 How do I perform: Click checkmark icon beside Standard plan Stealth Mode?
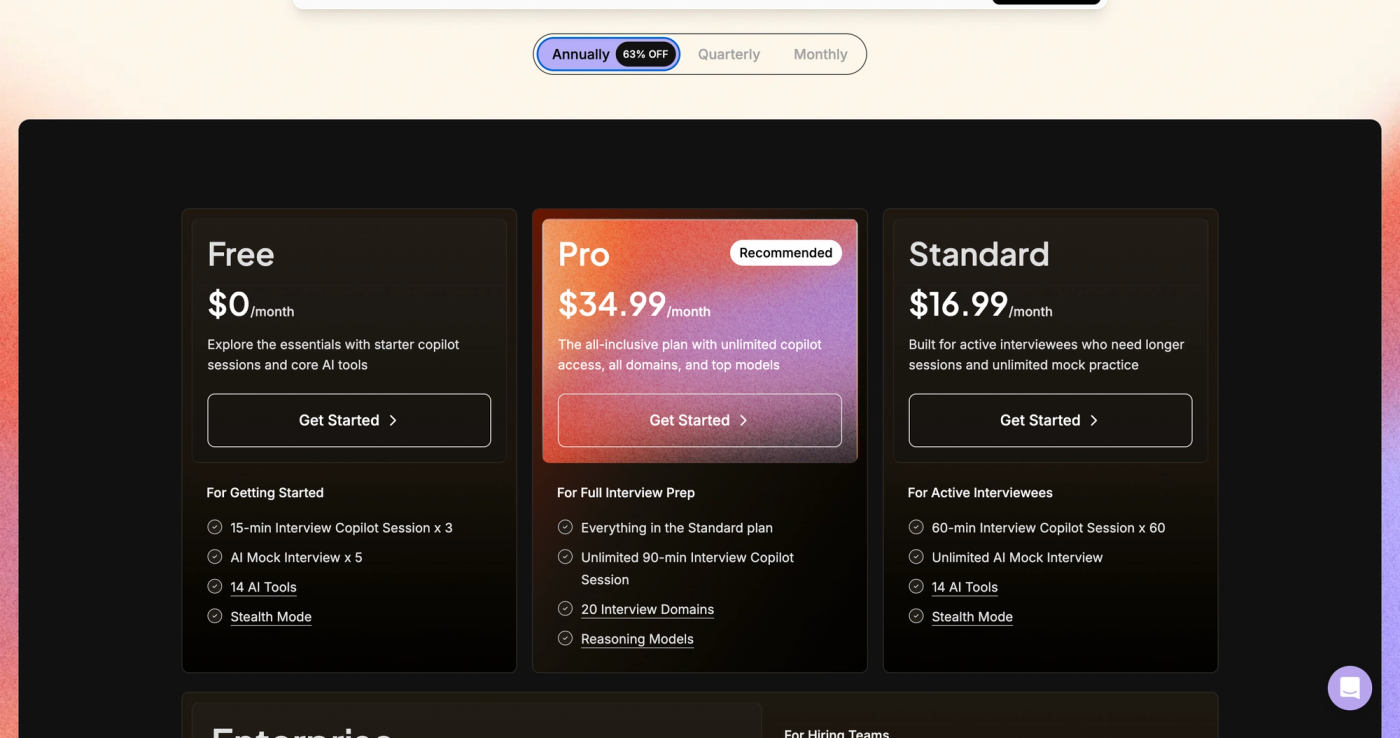tap(916, 616)
